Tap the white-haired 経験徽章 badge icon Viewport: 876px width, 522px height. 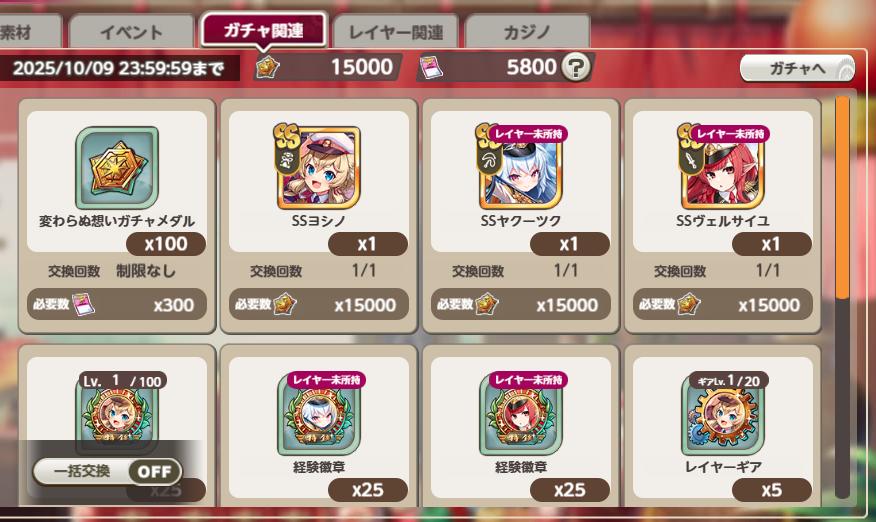click(318, 415)
